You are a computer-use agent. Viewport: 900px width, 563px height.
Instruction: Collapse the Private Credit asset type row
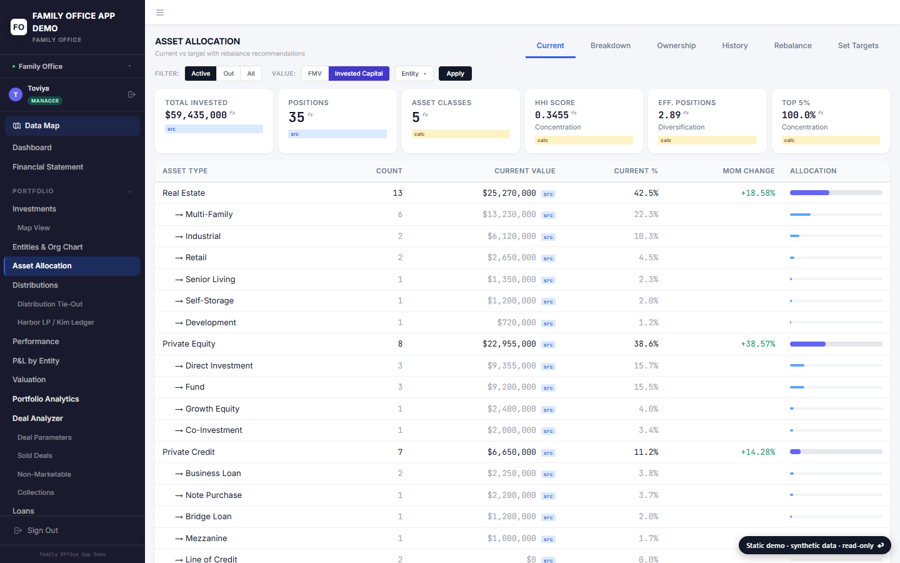coord(188,452)
